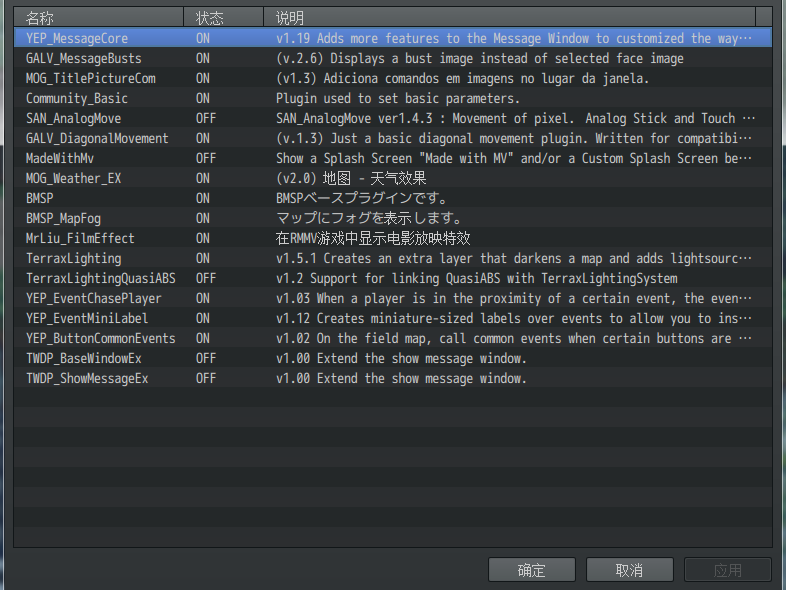Screen dimensions: 786x590
Task: Select the BMSP_MapFog plugin name
Action: [63, 219]
